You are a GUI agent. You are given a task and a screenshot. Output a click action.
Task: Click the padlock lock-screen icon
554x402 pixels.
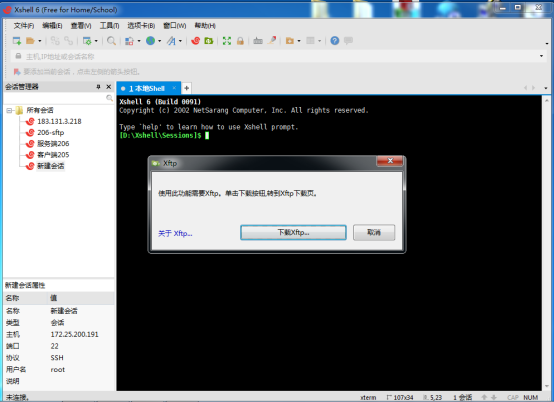240,41
